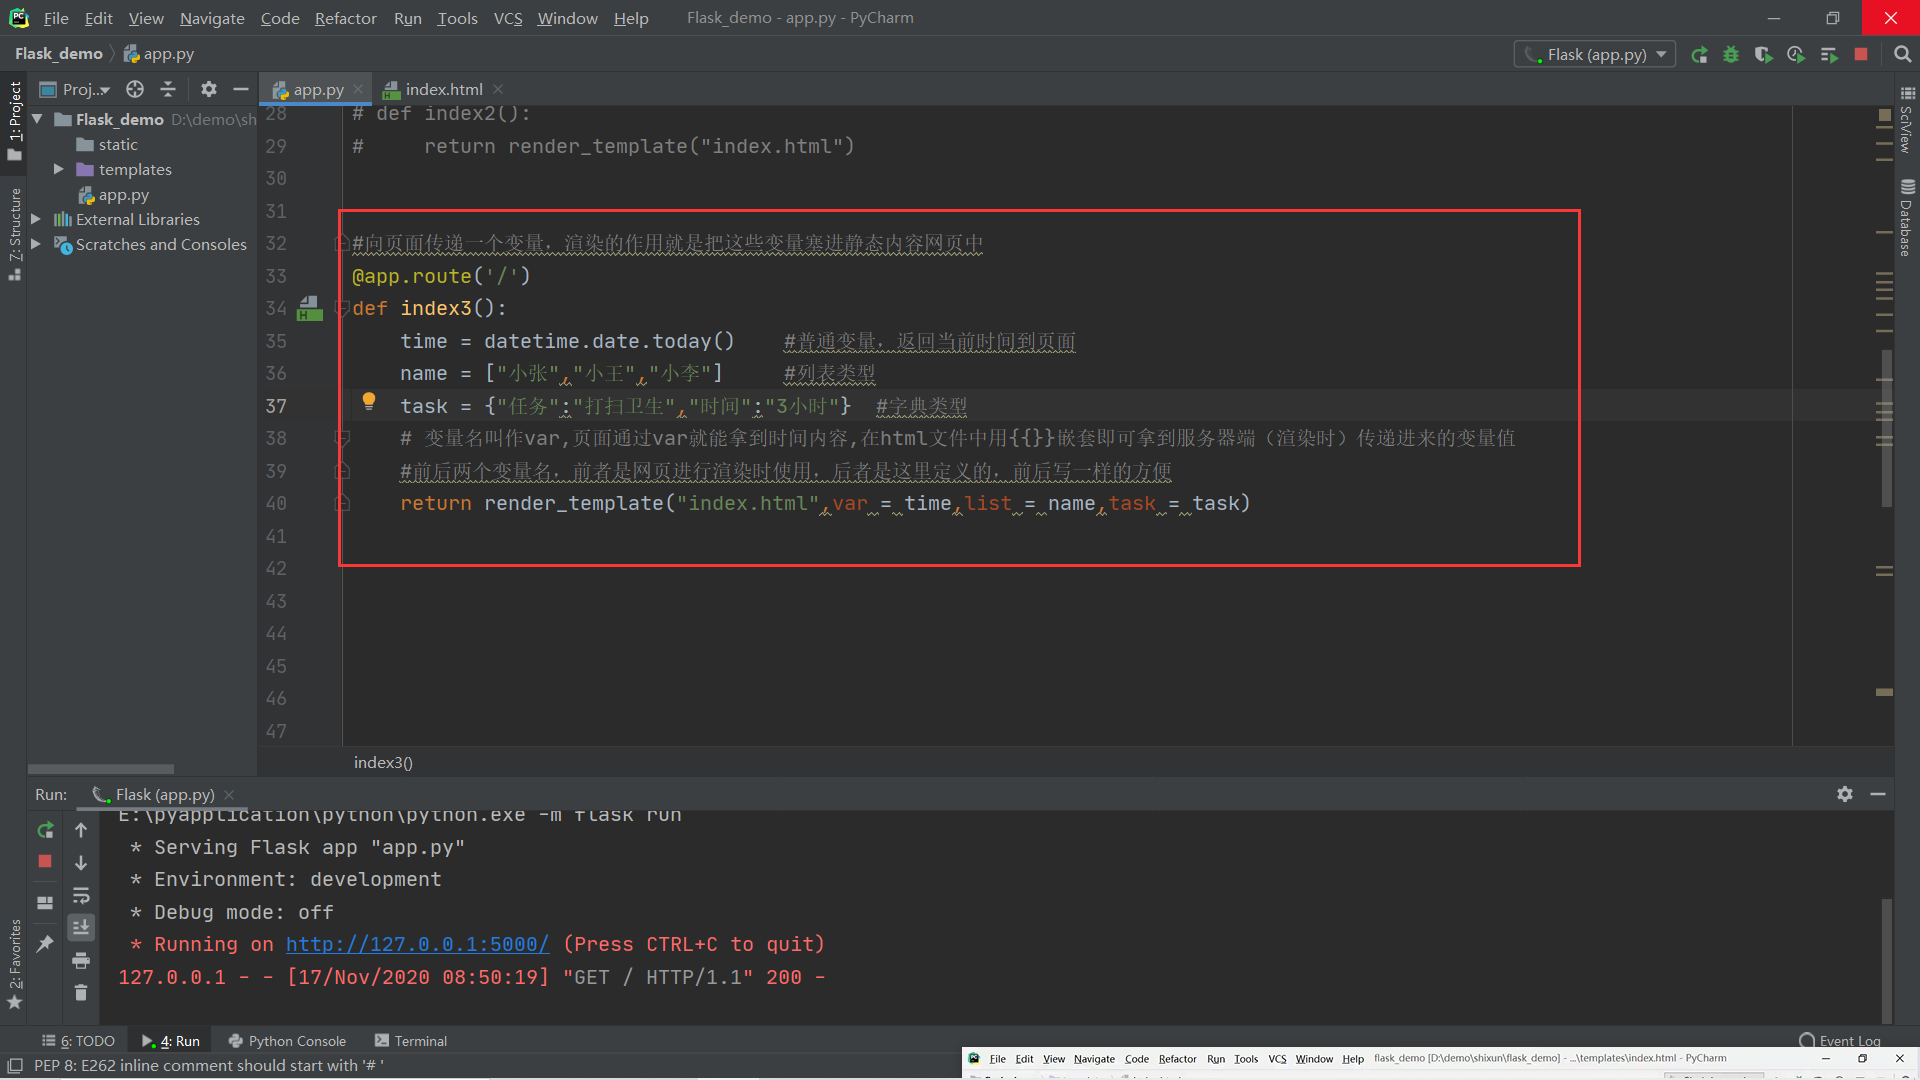Switch to index.html editor tab
Image resolution: width=1920 pixels, height=1080 pixels.
pyautogui.click(x=443, y=89)
